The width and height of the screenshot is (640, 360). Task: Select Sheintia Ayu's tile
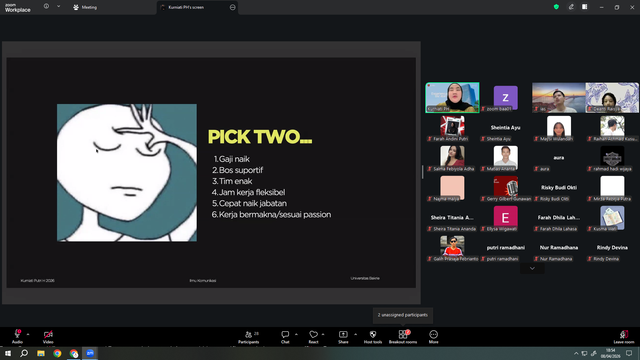[505, 128]
